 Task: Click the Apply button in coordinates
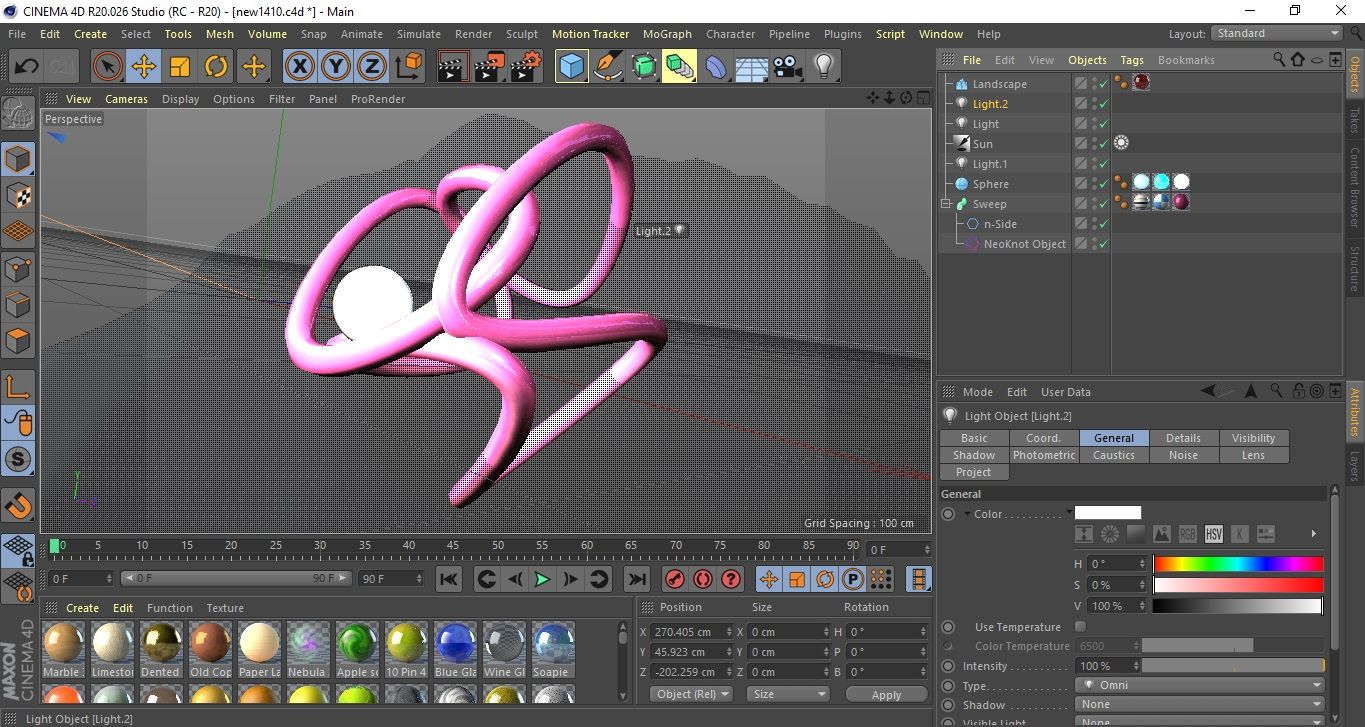(x=886, y=694)
